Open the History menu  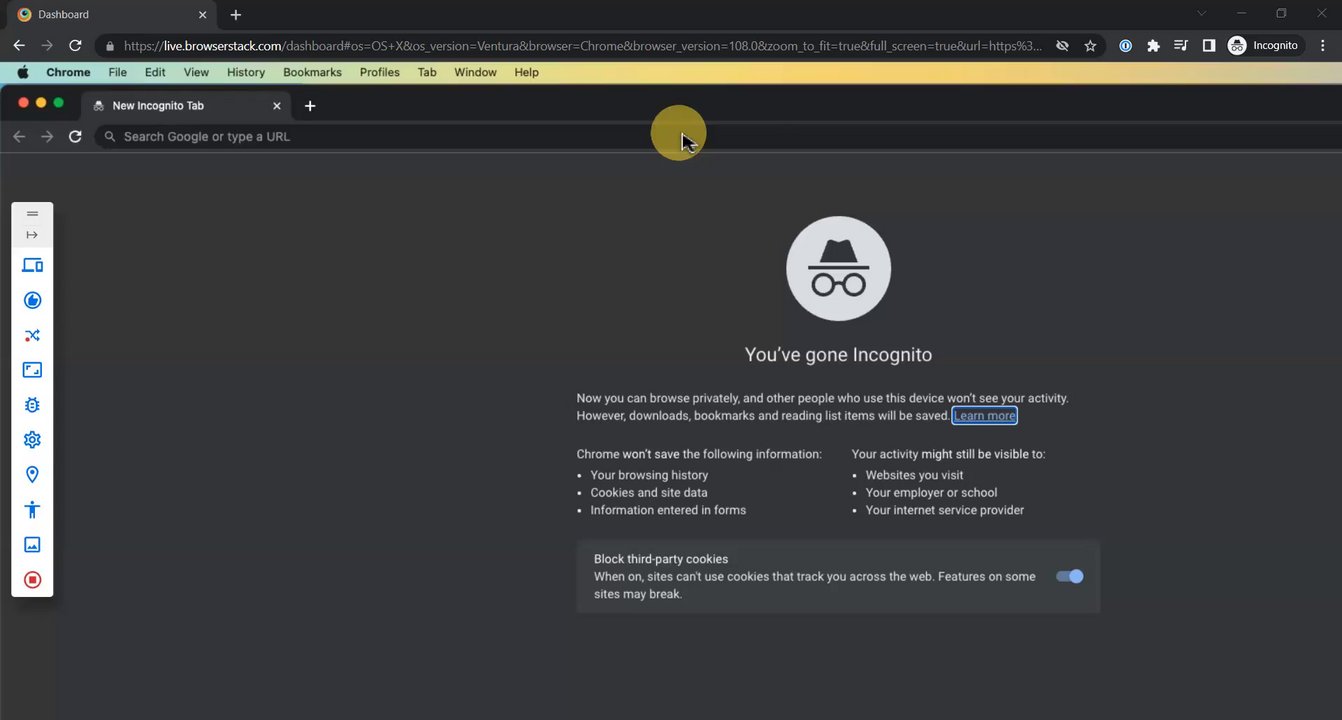[246, 72]
